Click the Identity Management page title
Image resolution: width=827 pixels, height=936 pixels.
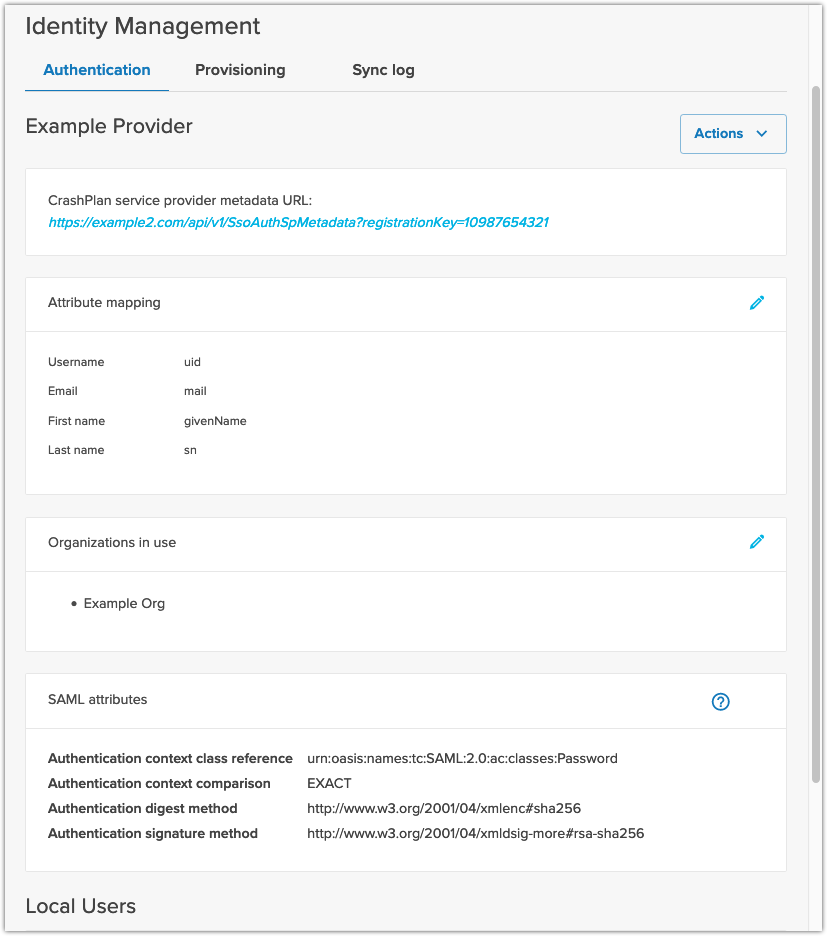click(x=143, y=26)
